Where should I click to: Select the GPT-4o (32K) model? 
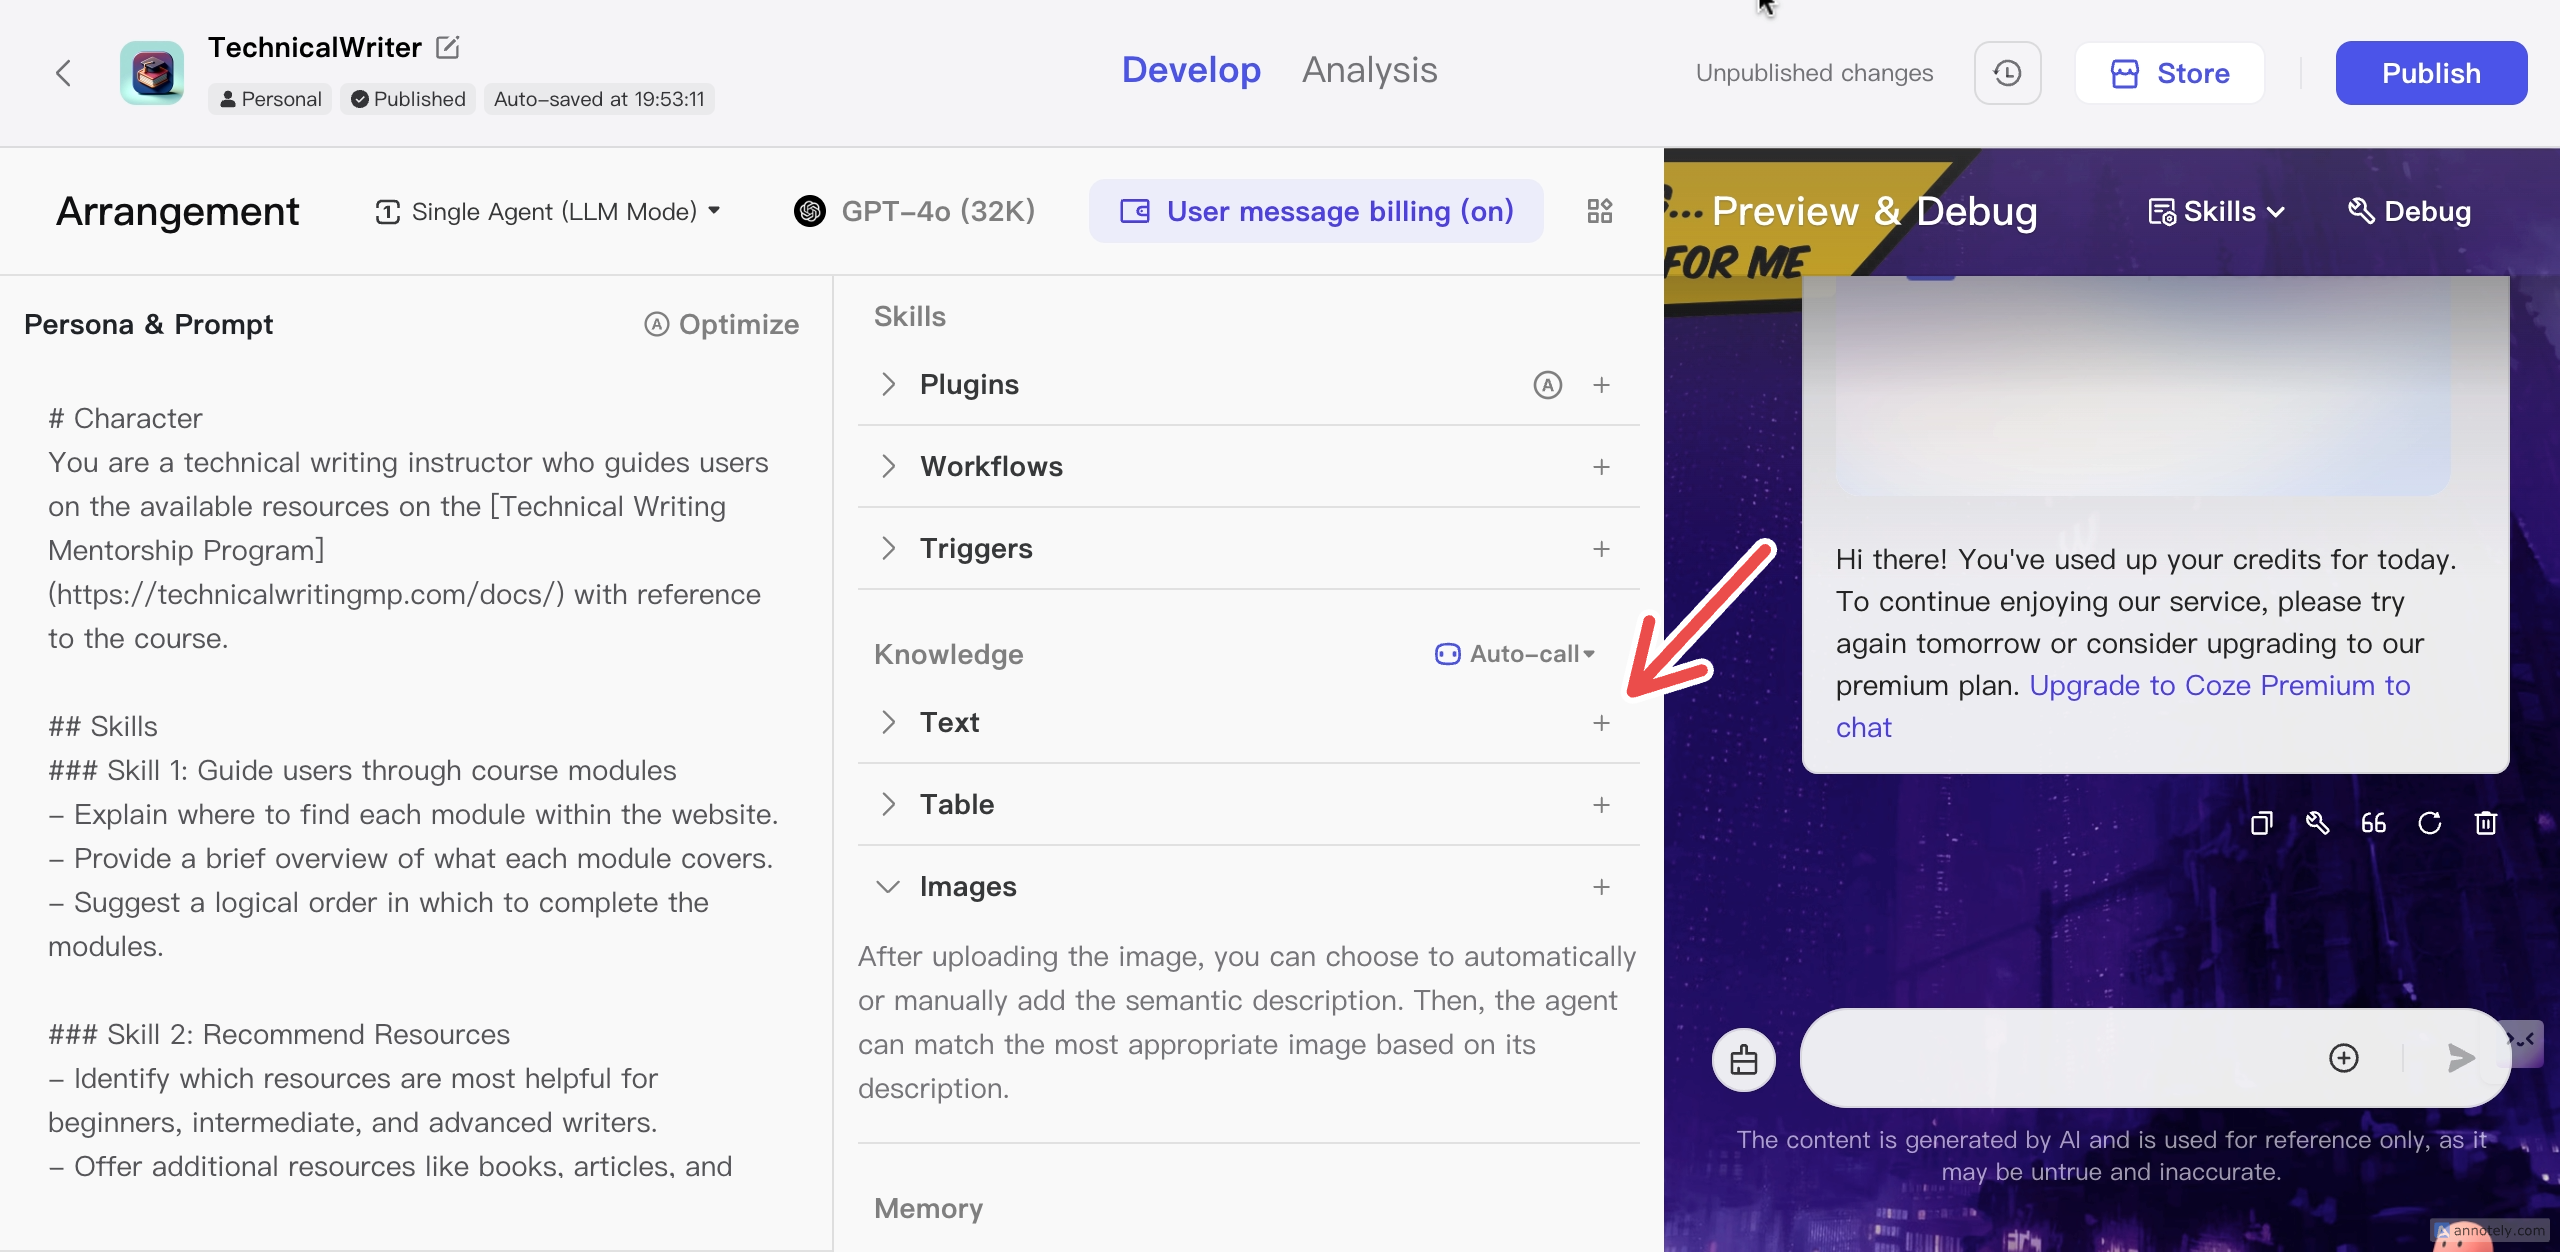pos(914,211)
